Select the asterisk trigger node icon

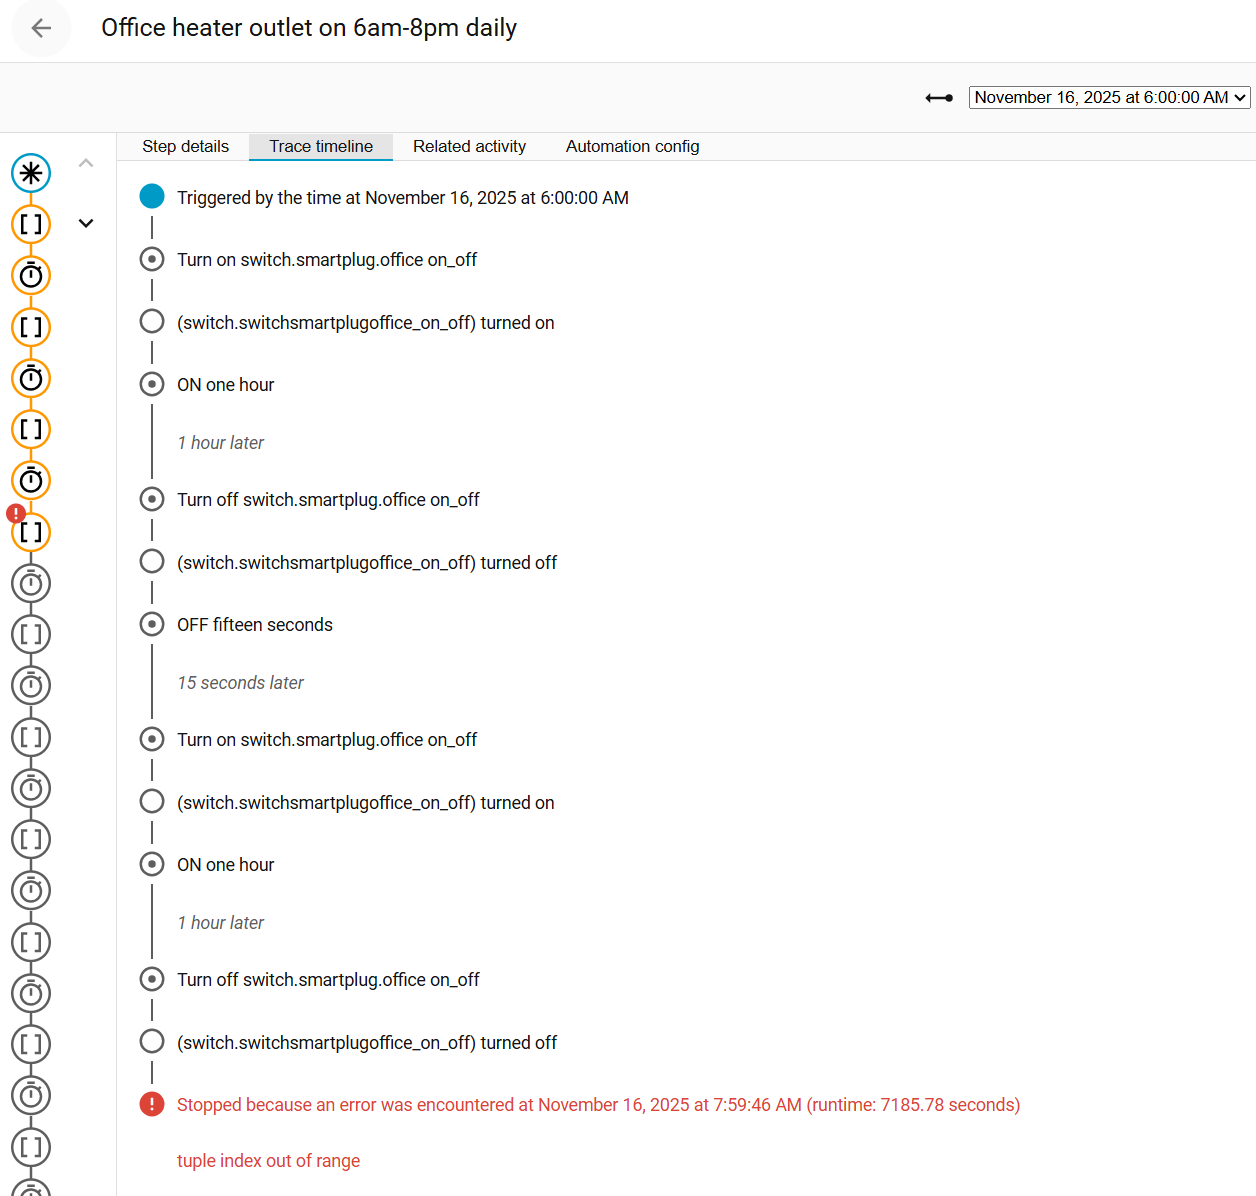tap(31, 173)
